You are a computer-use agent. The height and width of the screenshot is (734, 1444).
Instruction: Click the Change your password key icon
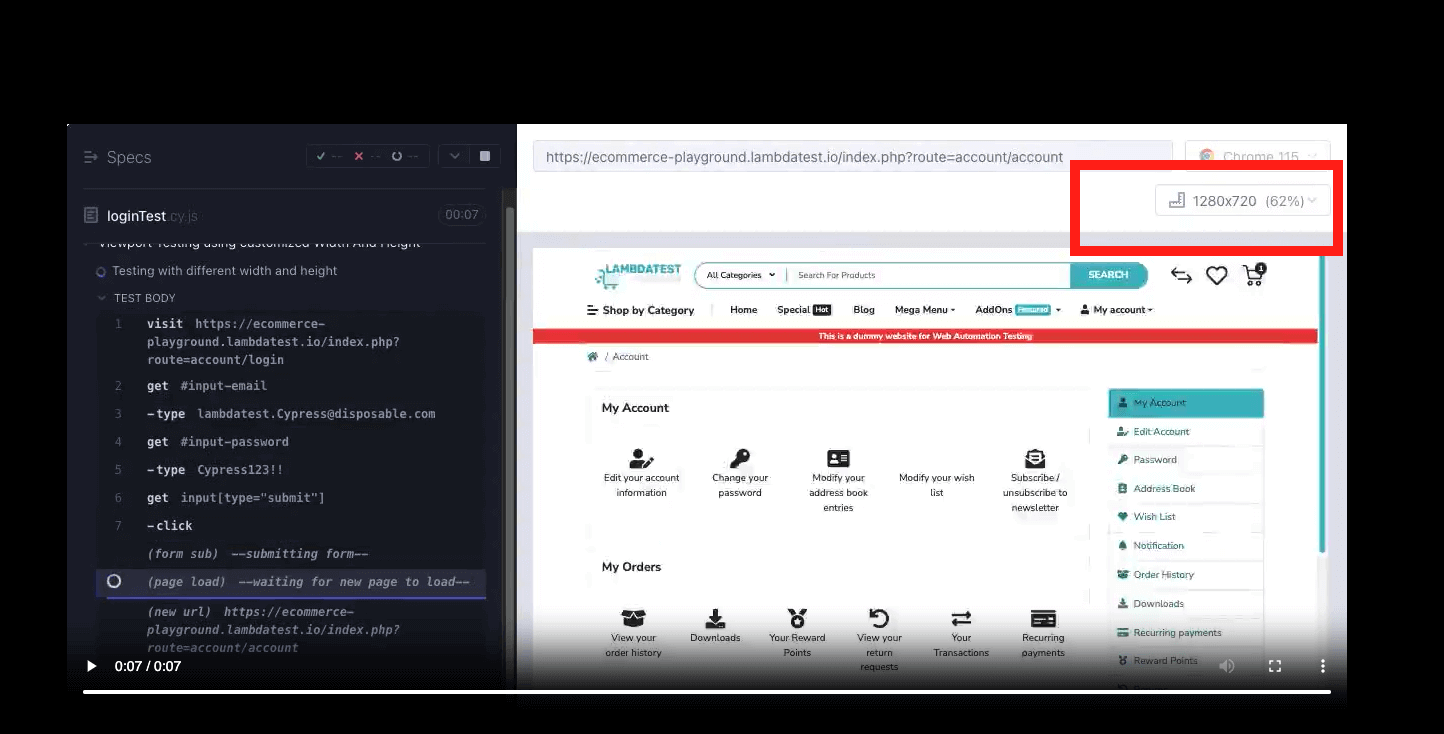(740, 459)
